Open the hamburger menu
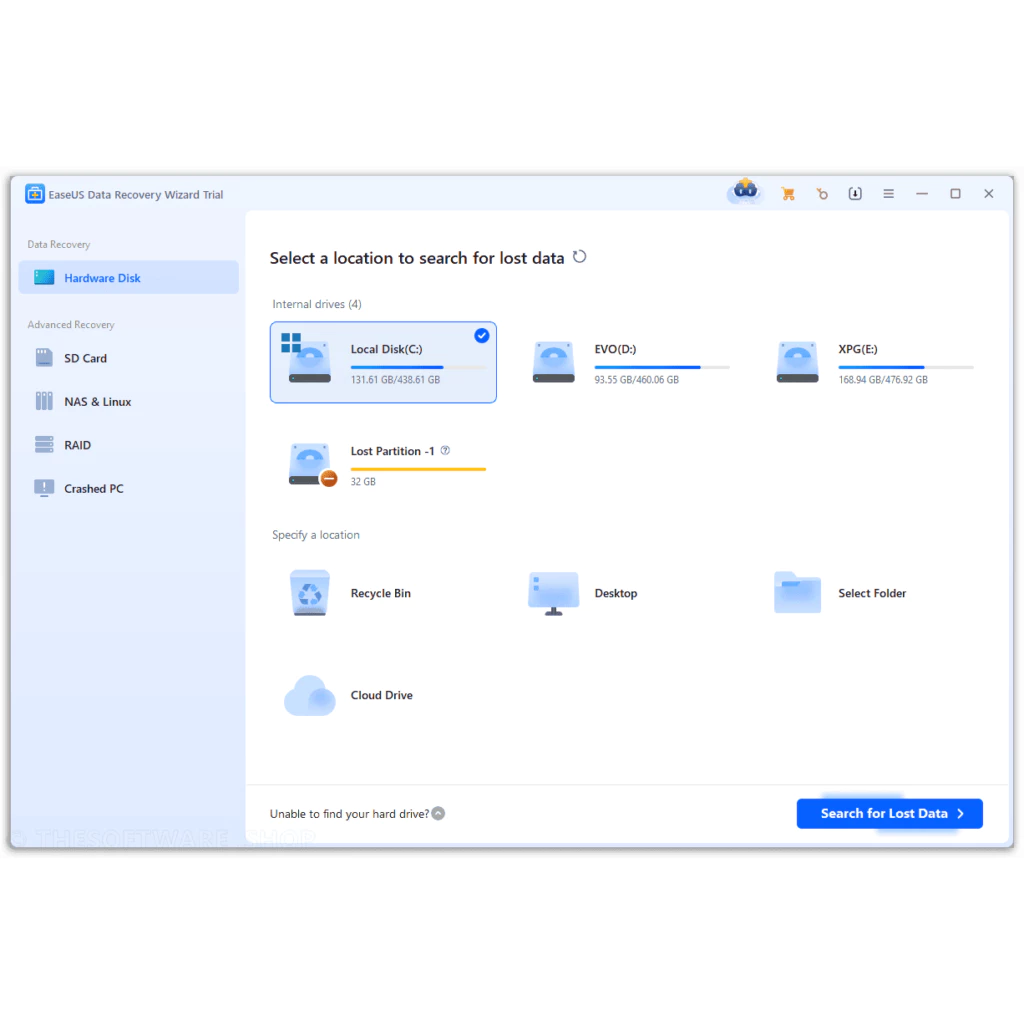The width and height of the screenshot is (1024, 1024). [x=888, y=193]
